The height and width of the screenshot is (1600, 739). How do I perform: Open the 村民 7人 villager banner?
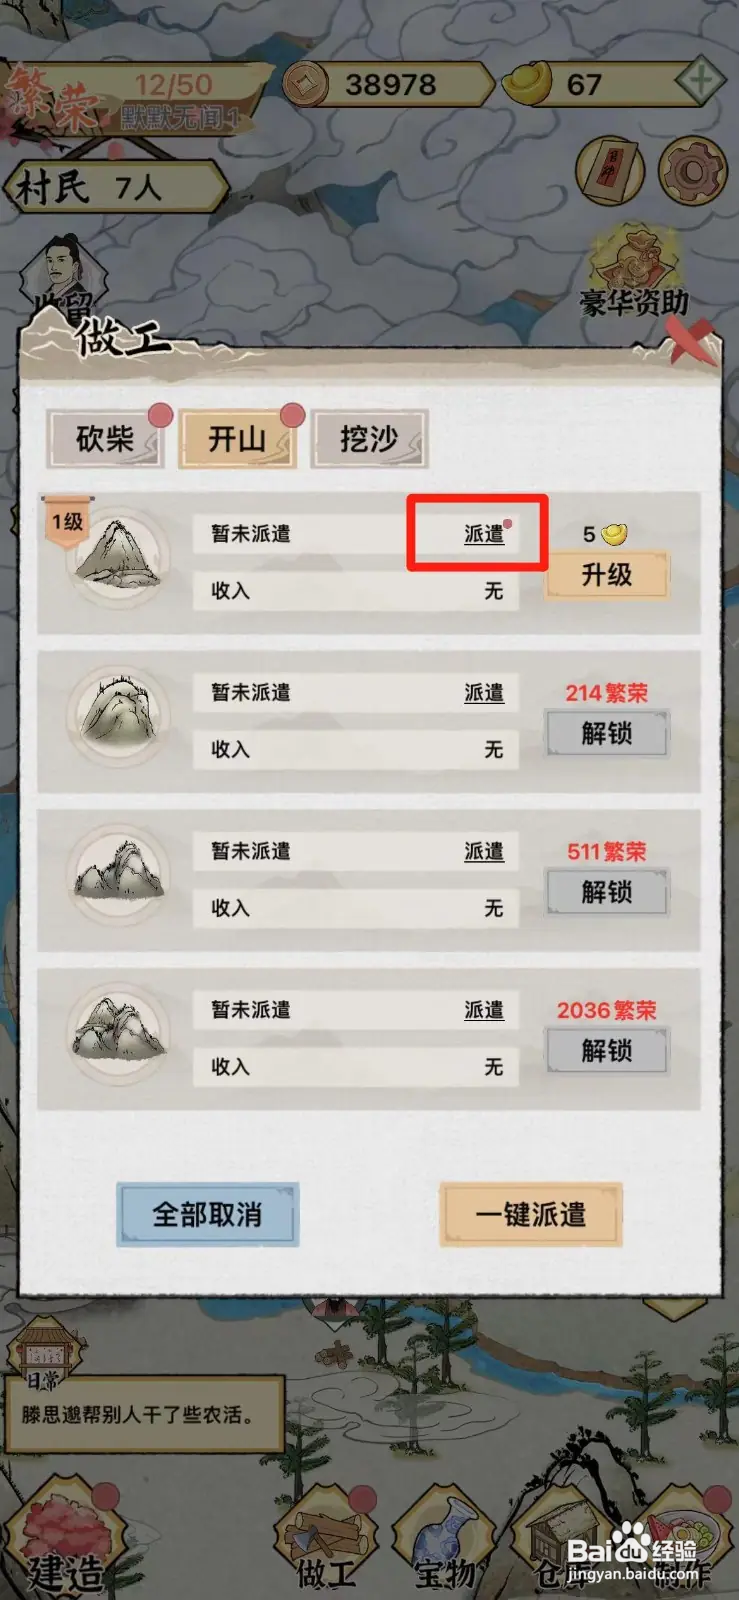[115, 187]
